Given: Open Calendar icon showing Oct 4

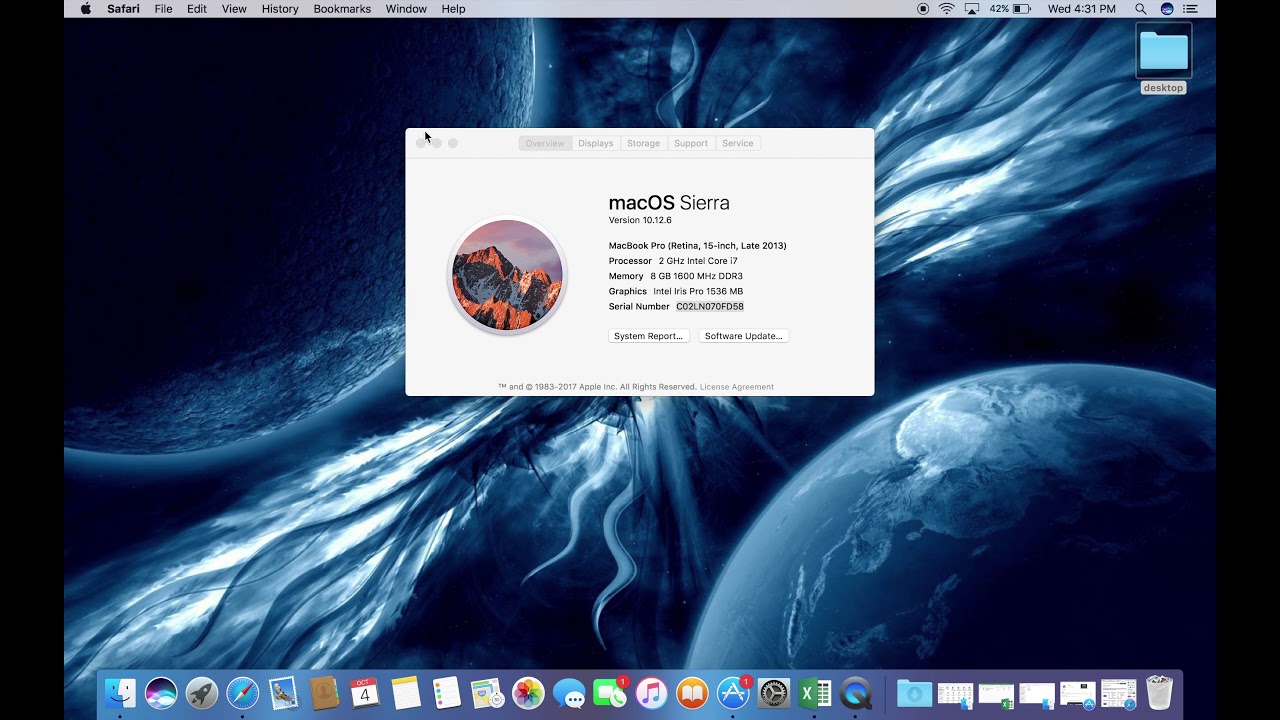Looking at the screenshot, I should click(x=365, y=693).
